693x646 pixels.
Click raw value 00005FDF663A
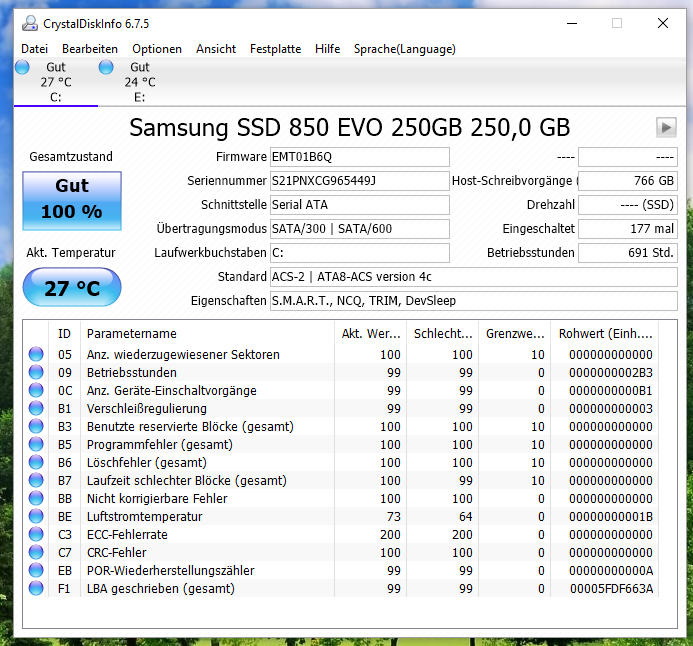pyautogui.click(x=611, y=589)
